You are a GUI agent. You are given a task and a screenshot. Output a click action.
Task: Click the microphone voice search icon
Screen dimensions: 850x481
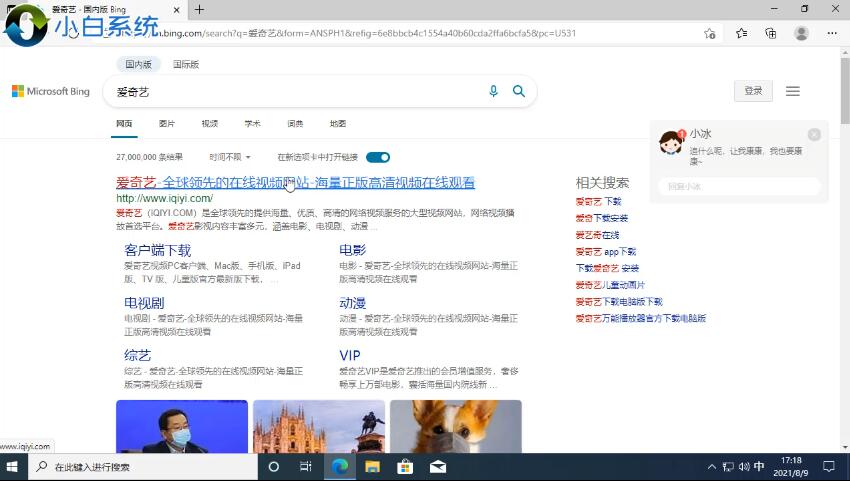point(493,91)
